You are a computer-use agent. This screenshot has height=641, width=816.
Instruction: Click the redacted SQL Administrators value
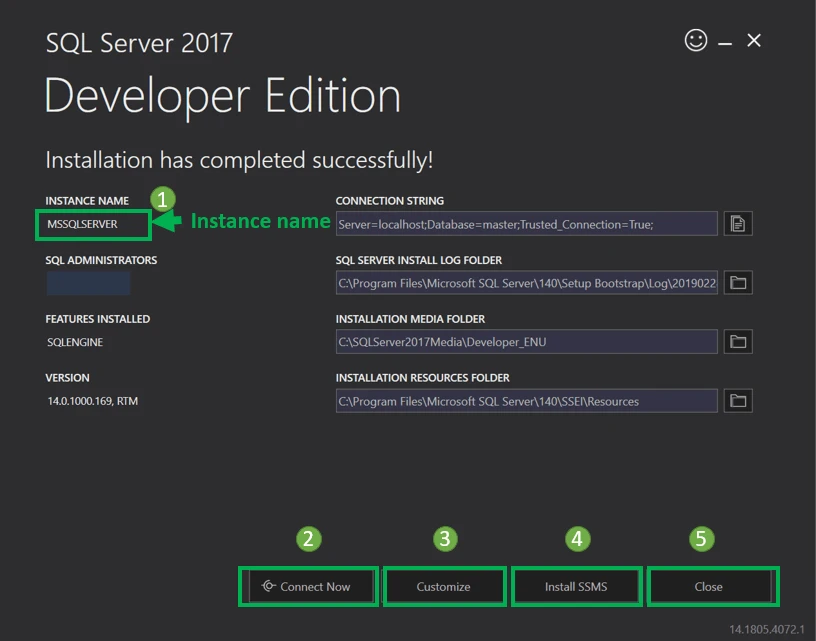(88, 283)
